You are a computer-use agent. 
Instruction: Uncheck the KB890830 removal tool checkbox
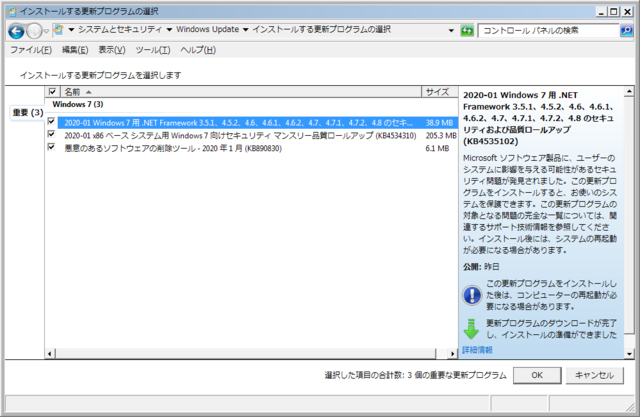pyautogui.click(x=51, y=146)
